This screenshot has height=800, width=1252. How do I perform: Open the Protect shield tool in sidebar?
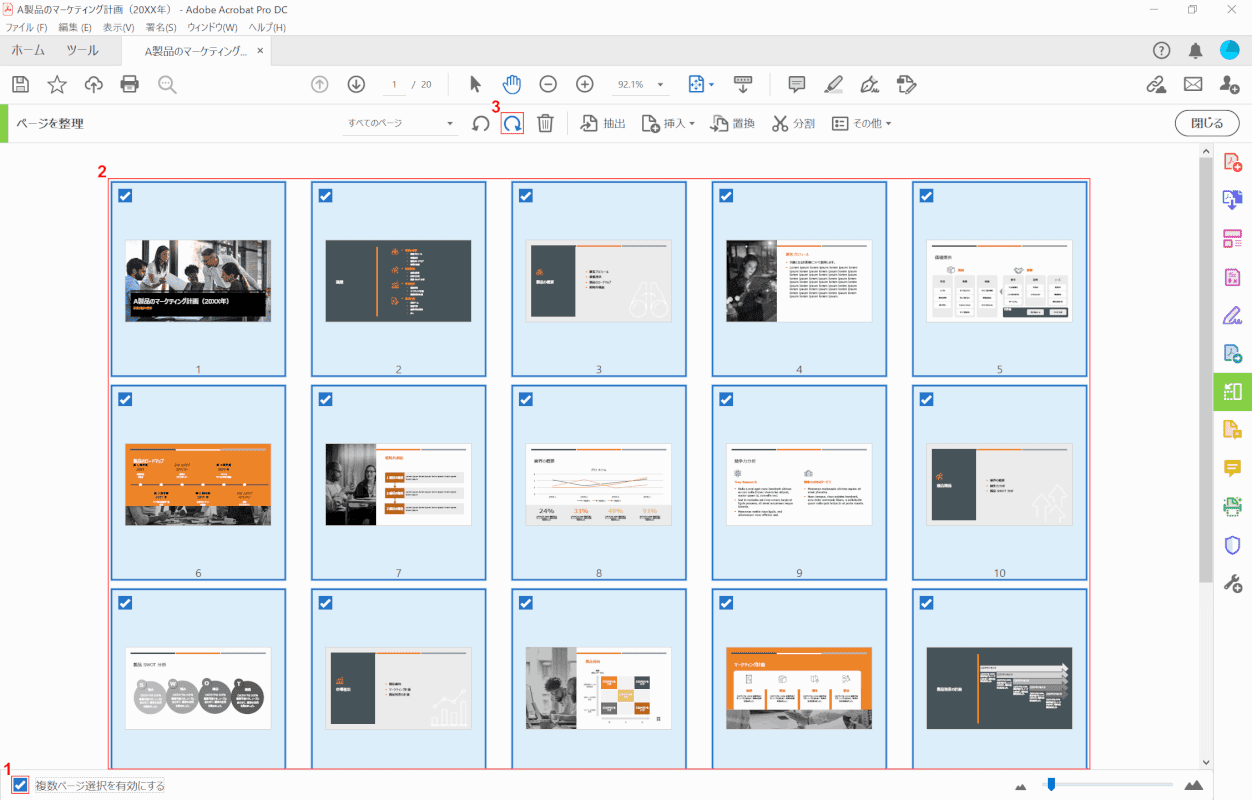(x=1232, y=544)
